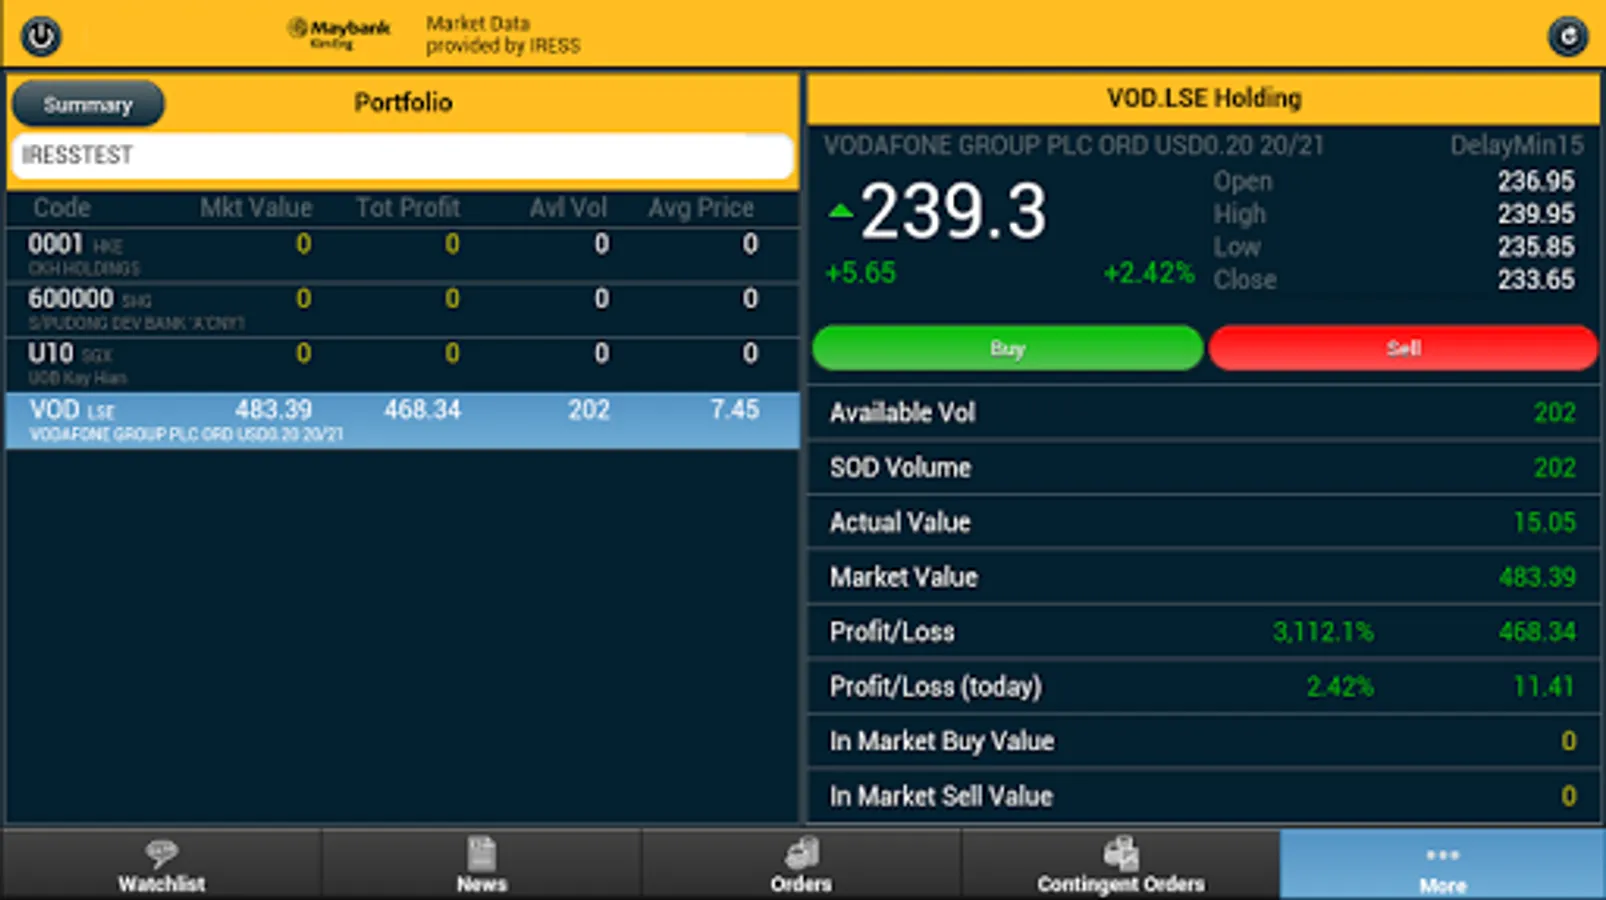This screenshot has width=1606, height=900.
Task: Click the Market Value row label
Action: 904,577
